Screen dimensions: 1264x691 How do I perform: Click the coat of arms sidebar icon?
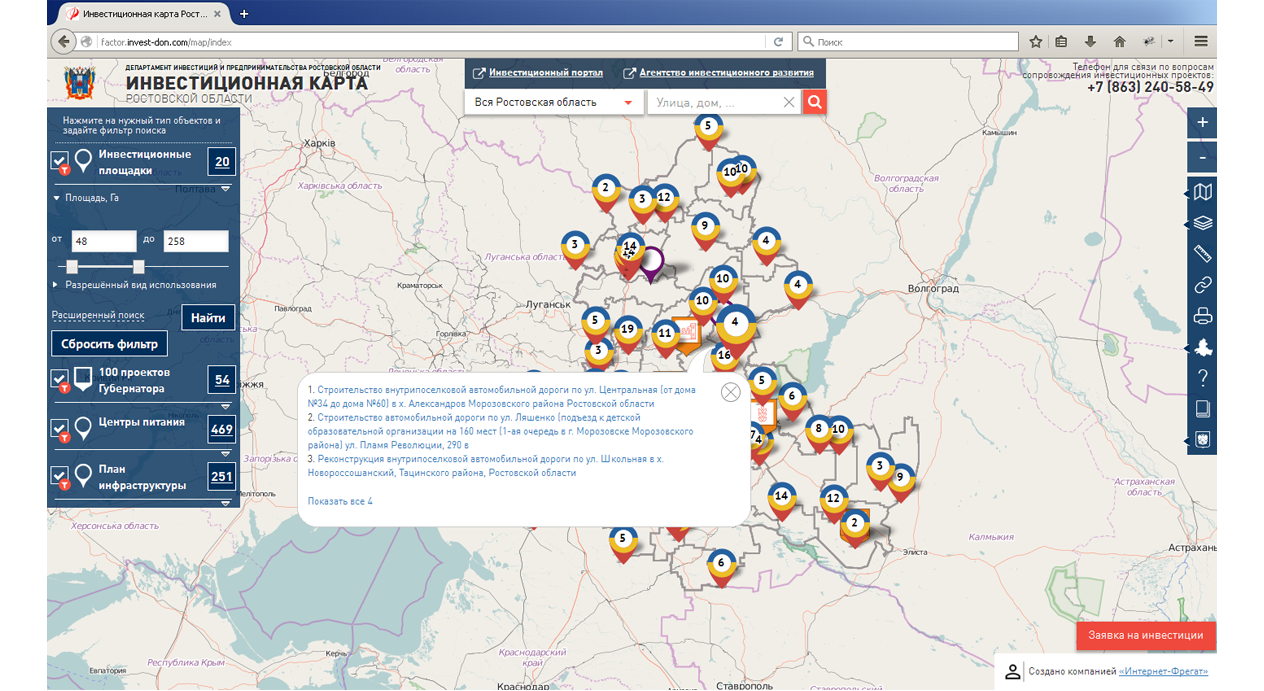coord(1203,439)
